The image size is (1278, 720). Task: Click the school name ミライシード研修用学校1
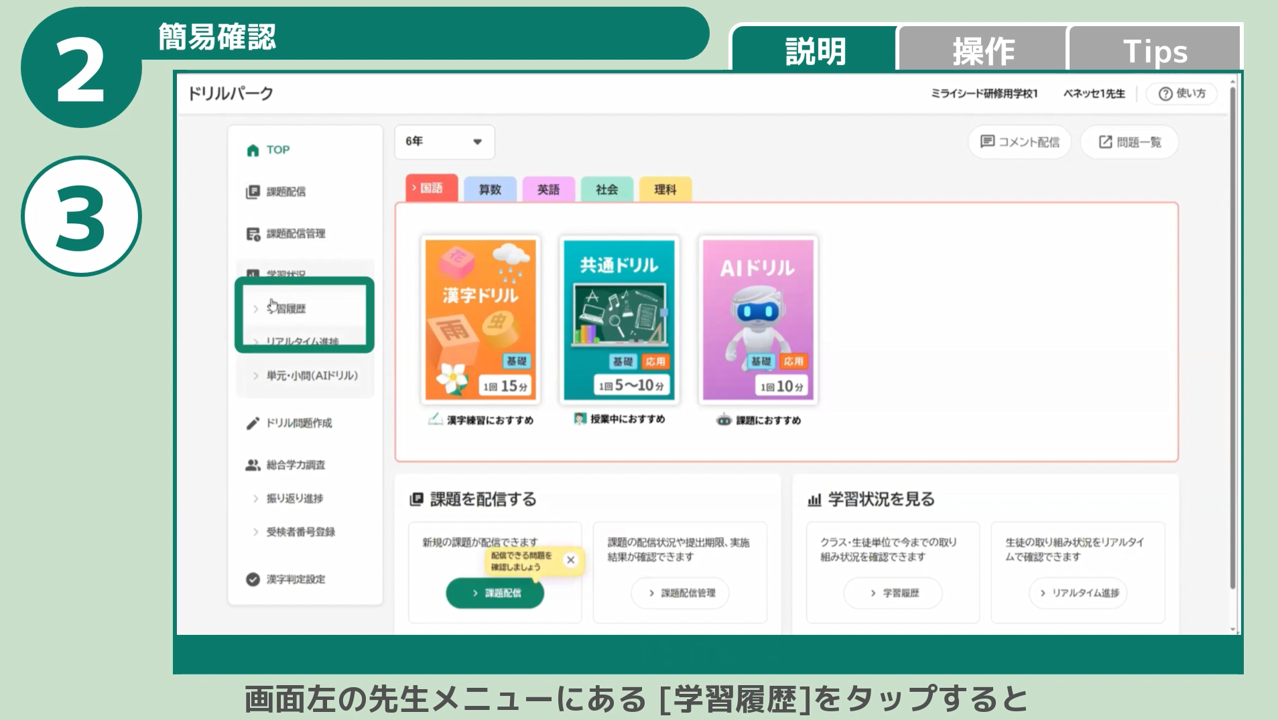tap(984, 94)
